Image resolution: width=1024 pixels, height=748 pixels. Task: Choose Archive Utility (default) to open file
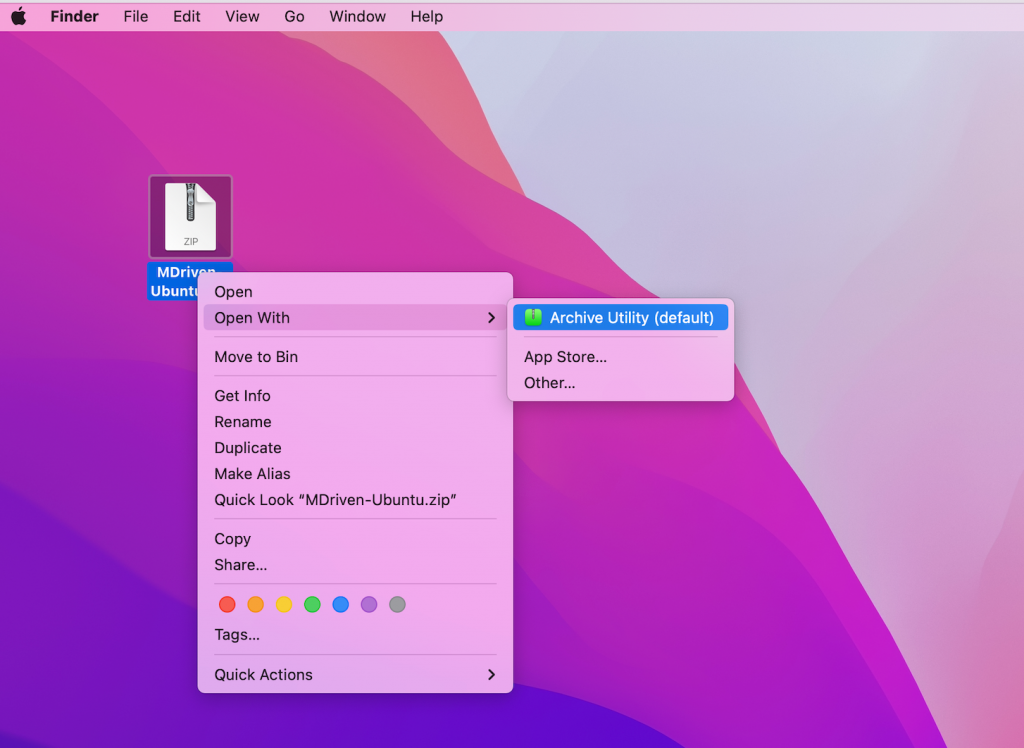[x=630, y=318]
